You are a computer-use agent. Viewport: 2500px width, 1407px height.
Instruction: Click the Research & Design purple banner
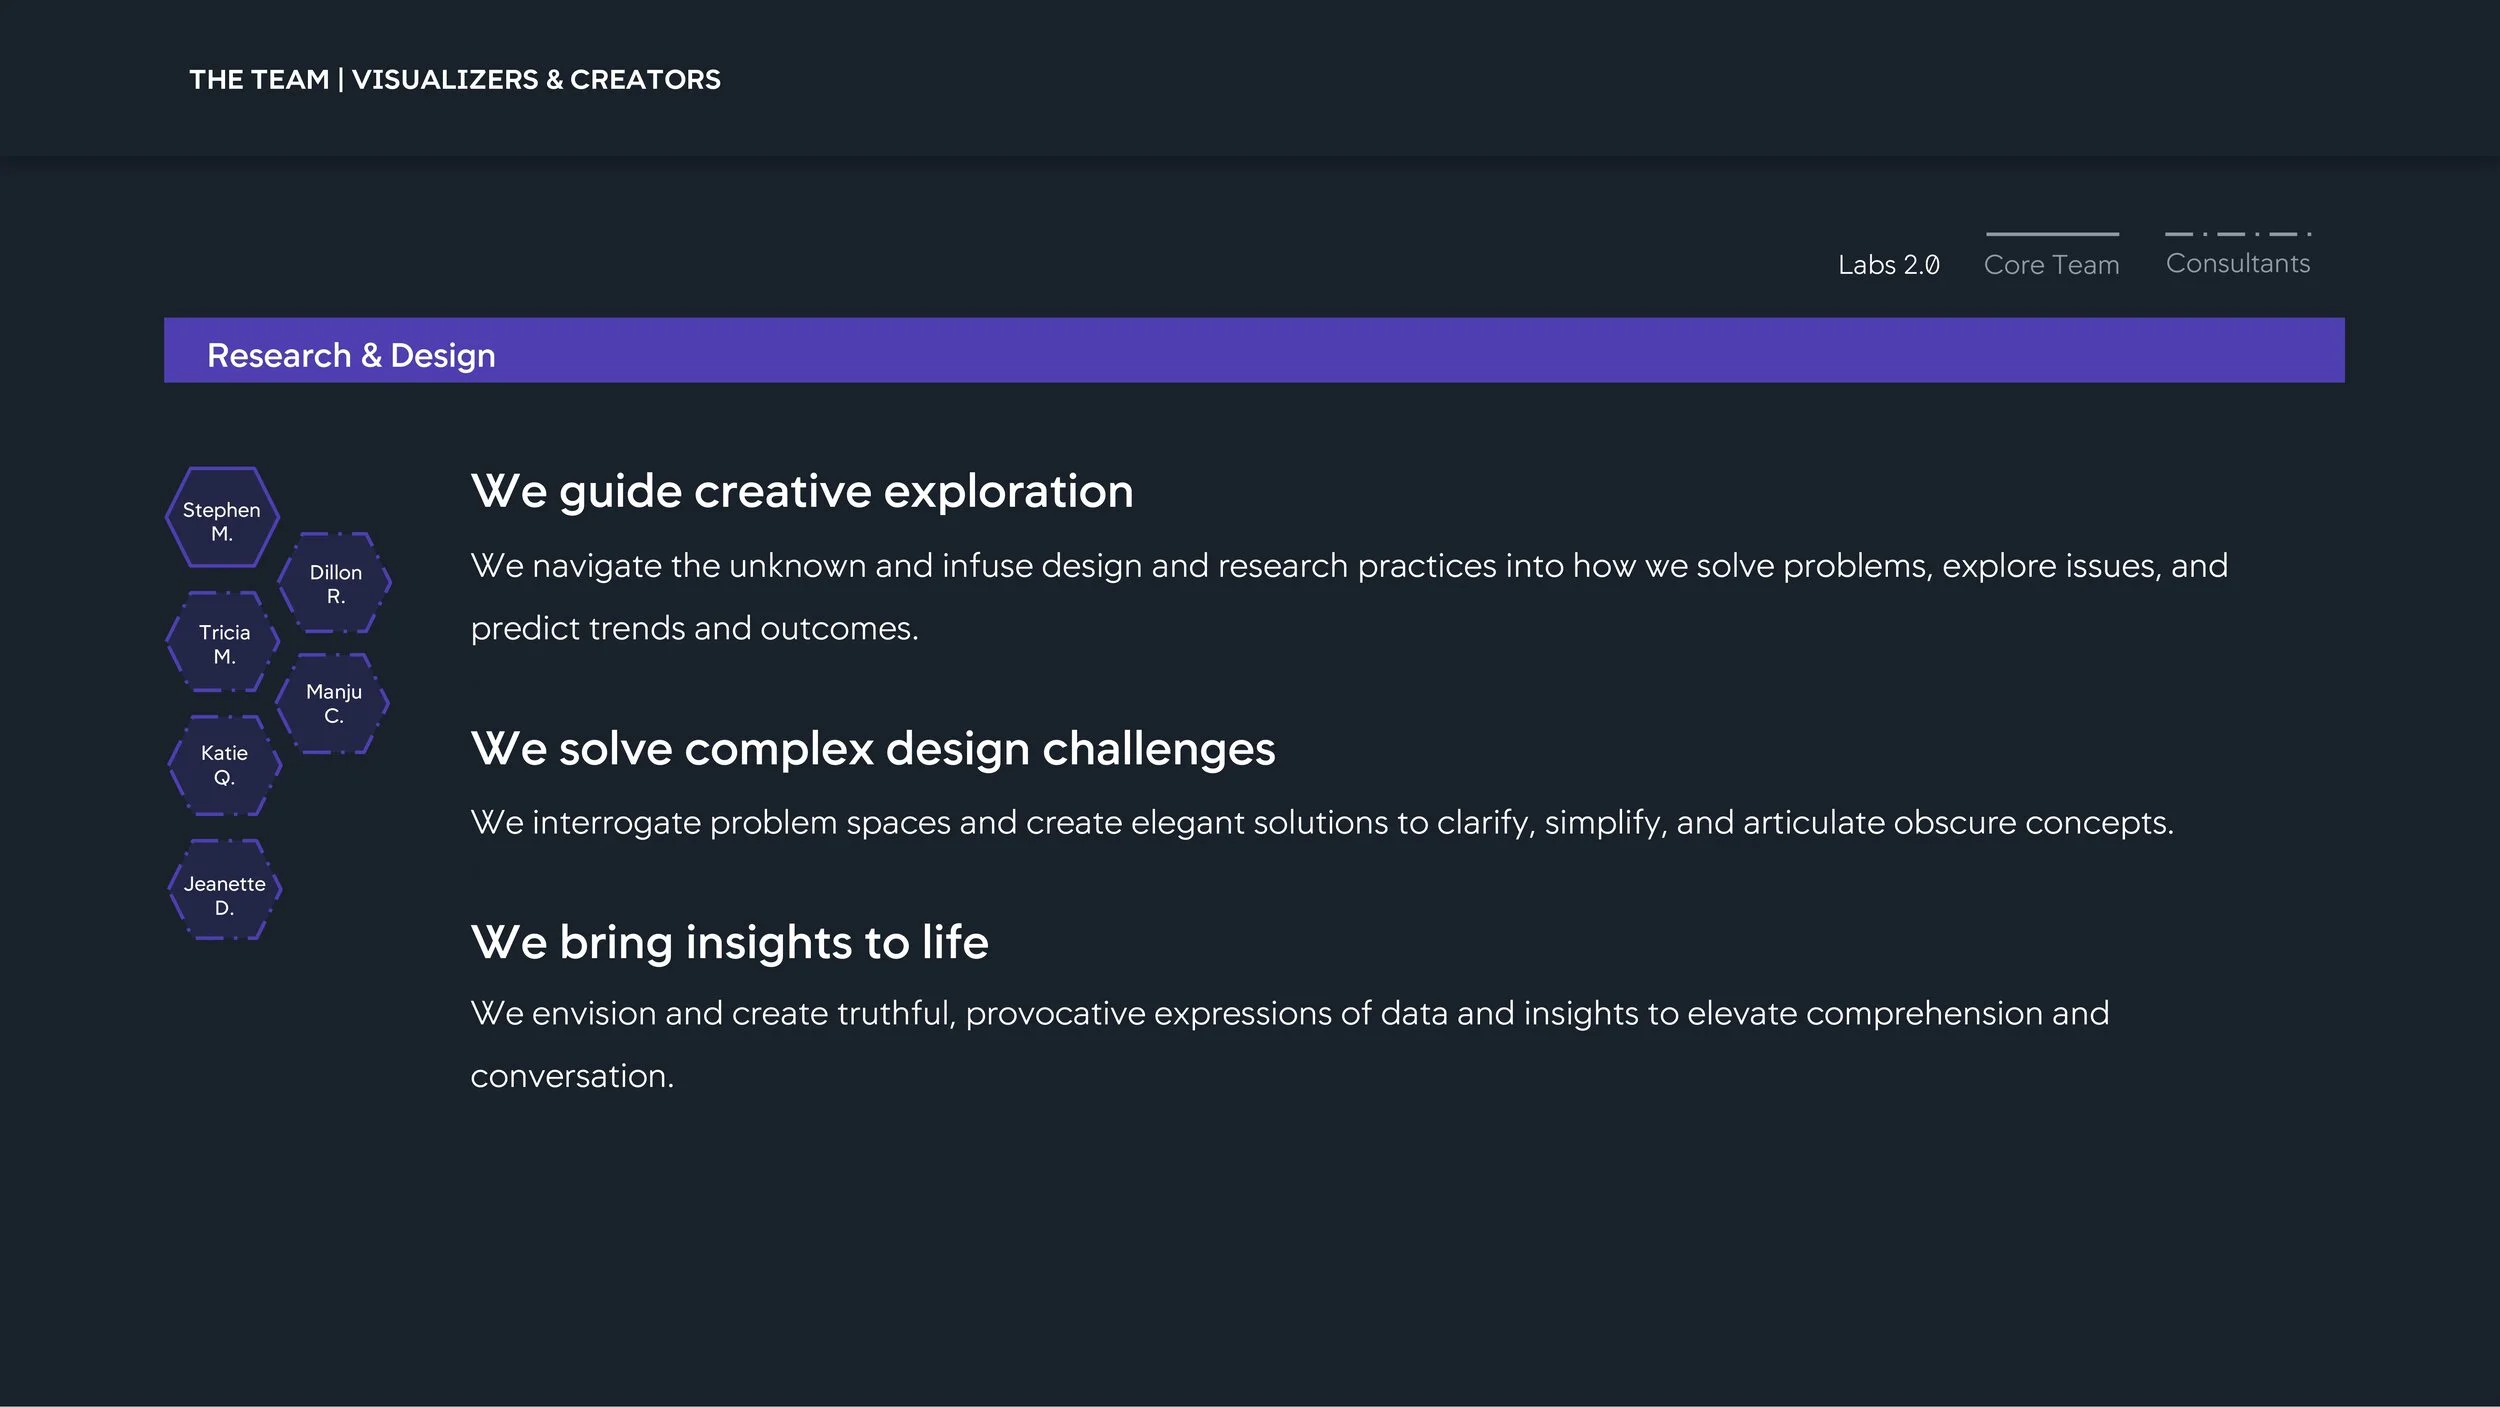tap(1254, 350)
